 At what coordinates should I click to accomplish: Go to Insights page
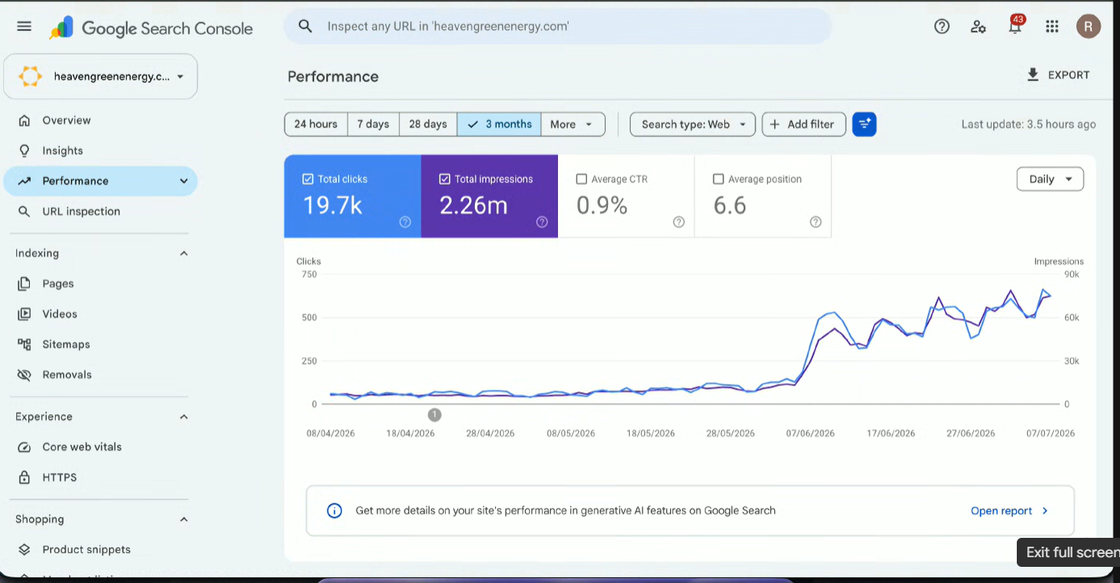pyautogui.click(x=100, y=151)
